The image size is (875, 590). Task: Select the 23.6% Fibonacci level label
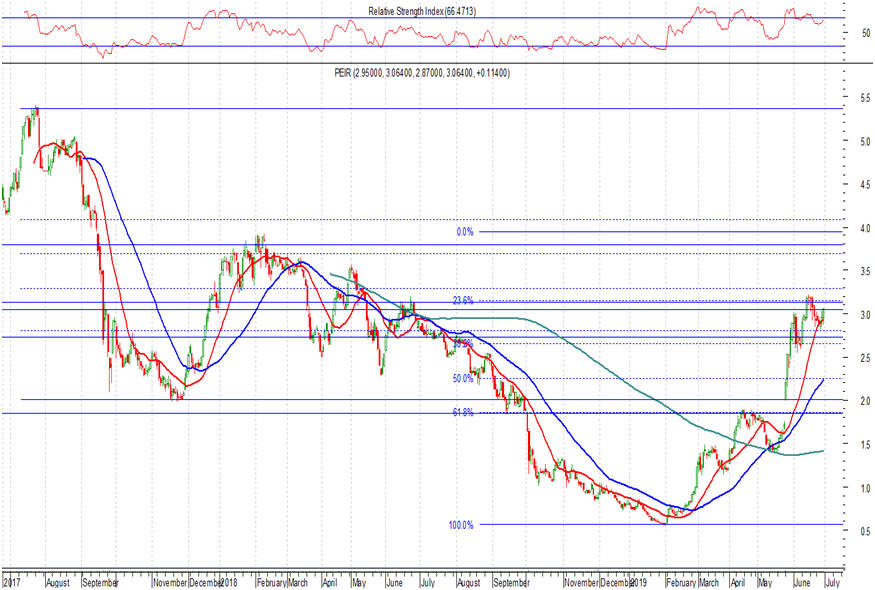[463, 300]
